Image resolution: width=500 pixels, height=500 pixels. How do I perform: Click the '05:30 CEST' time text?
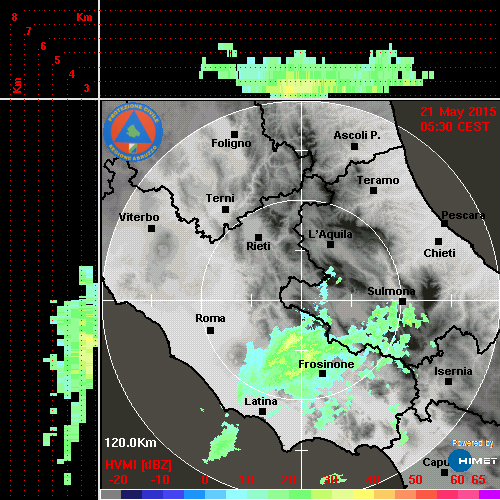[455, 127]
